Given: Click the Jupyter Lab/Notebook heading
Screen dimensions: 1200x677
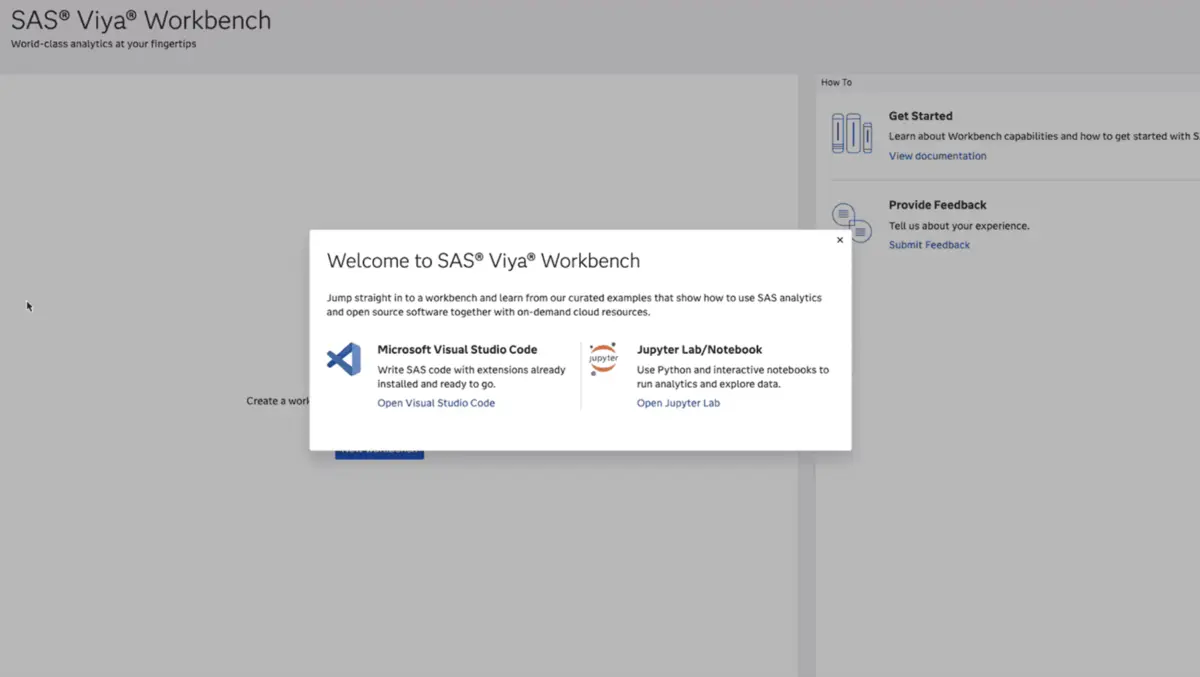Looking at the screenshot, I should (x=699, y=350).
